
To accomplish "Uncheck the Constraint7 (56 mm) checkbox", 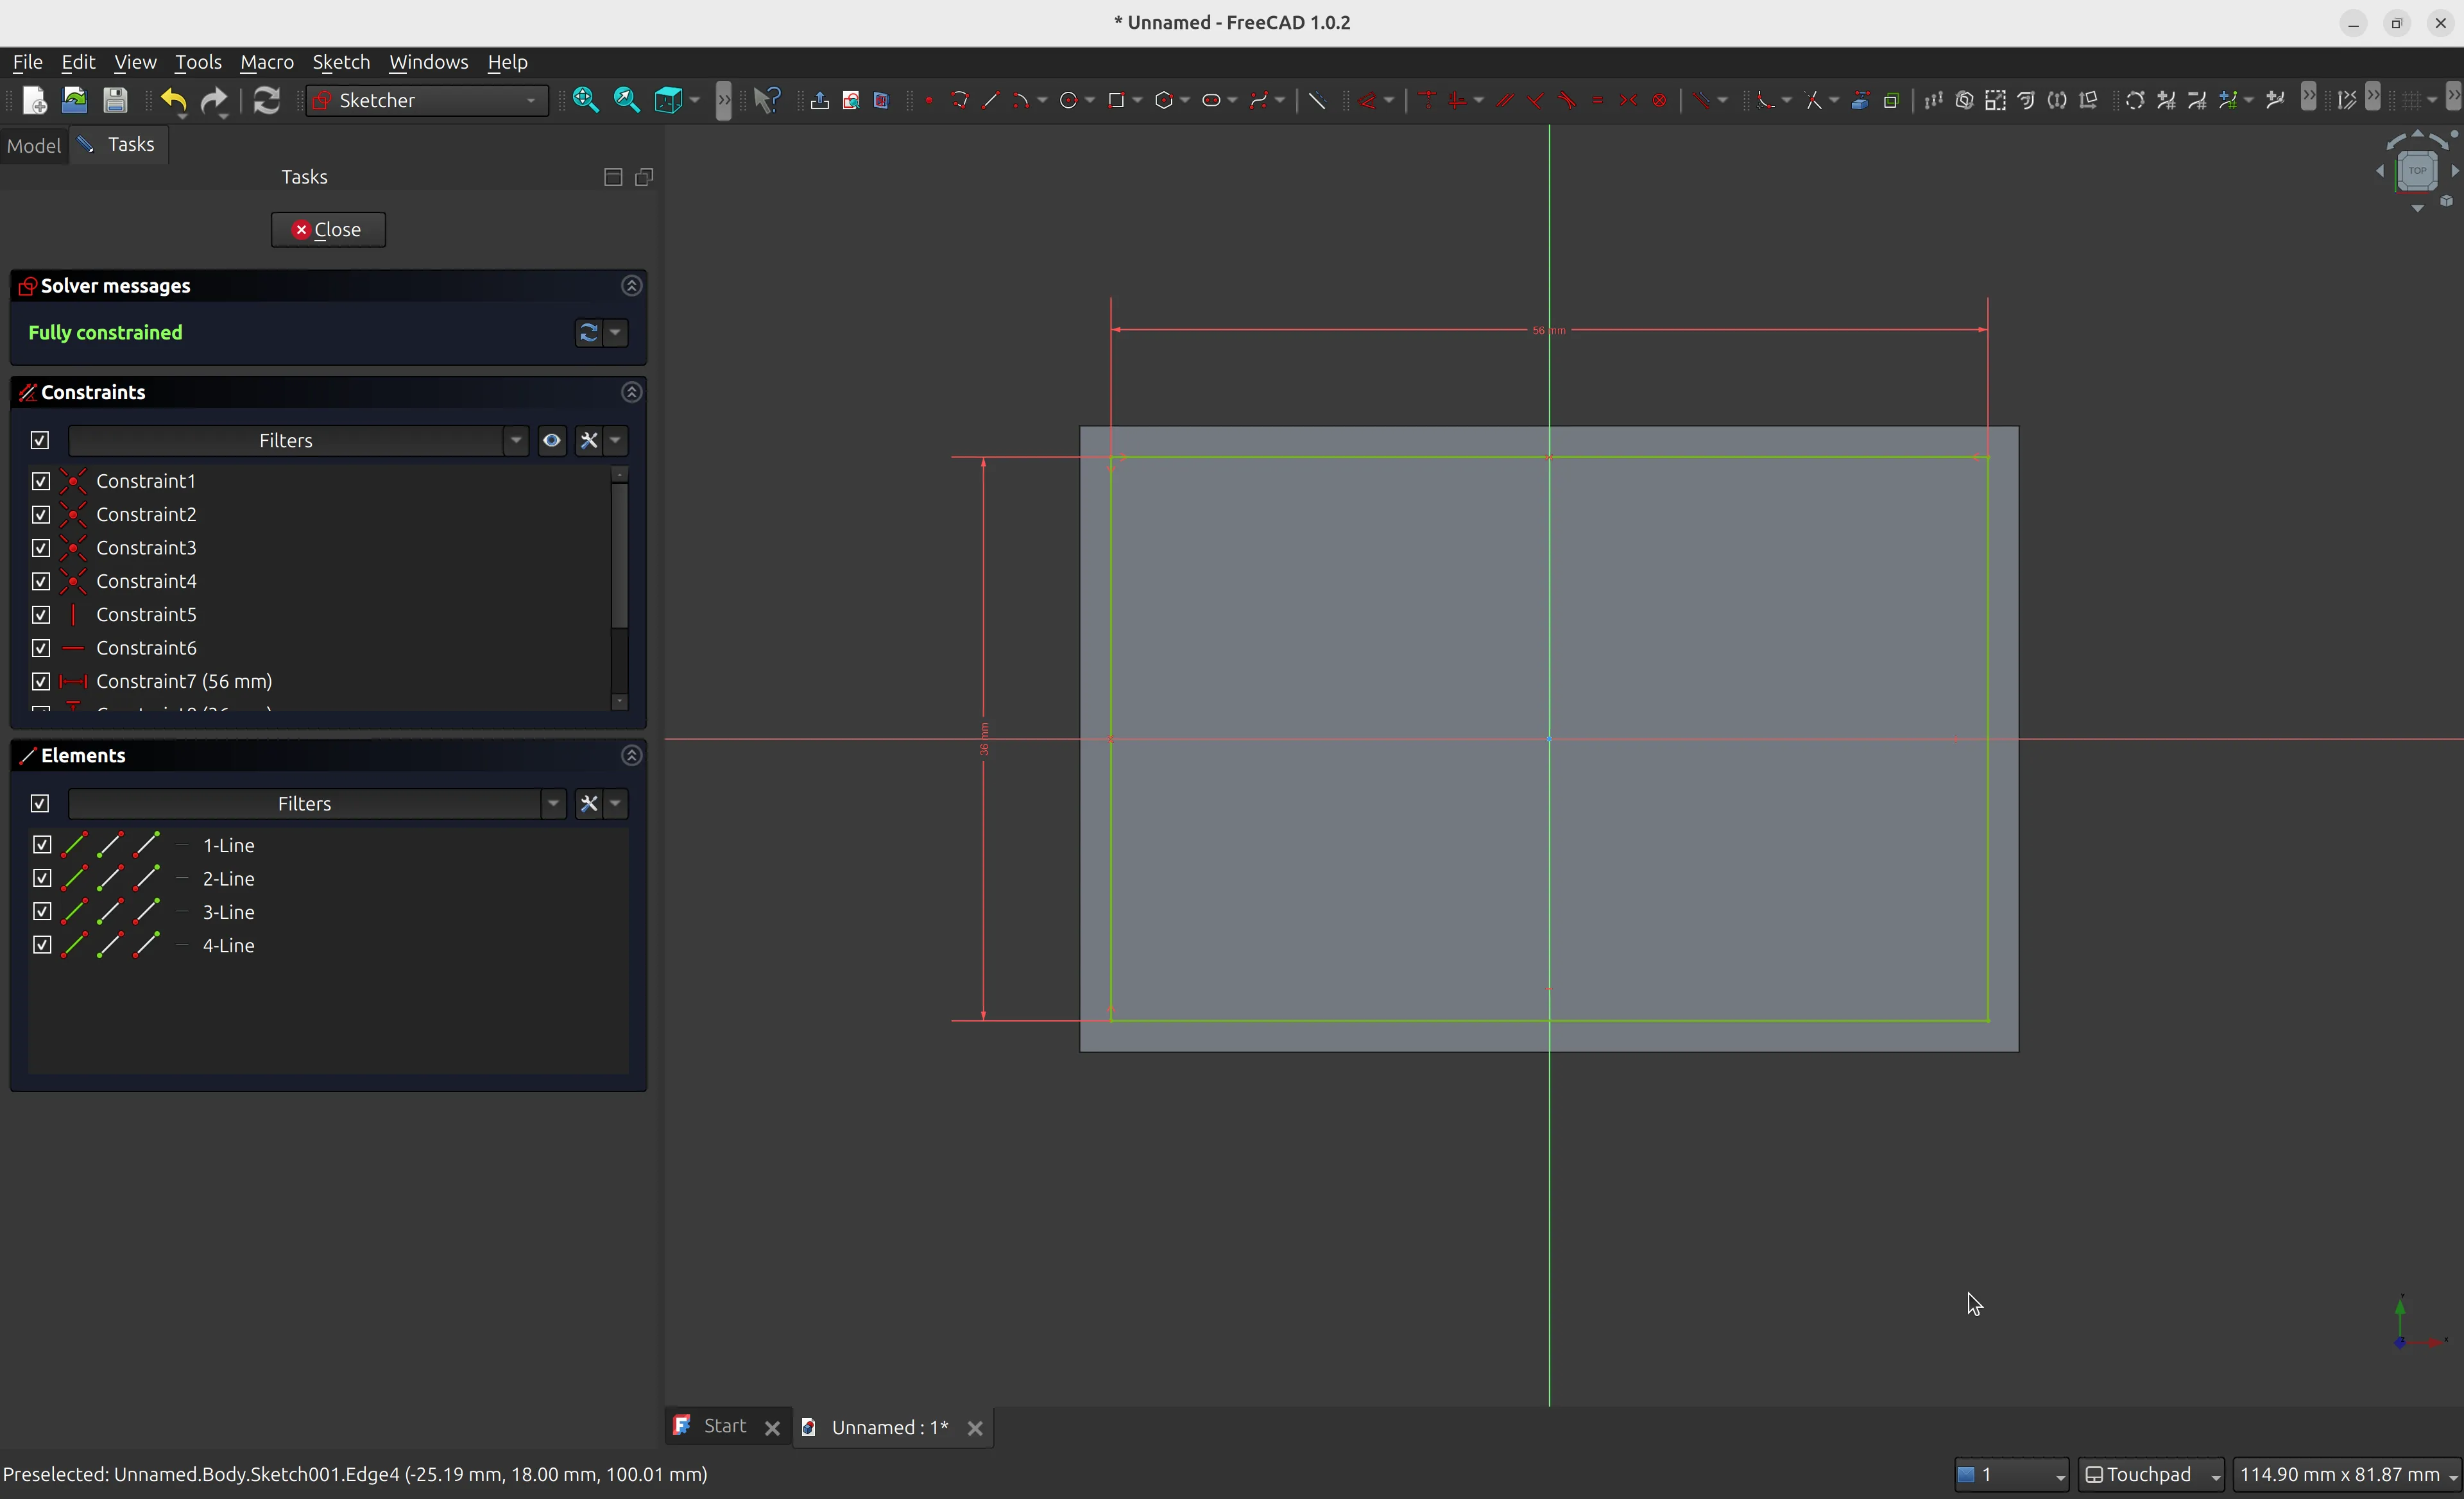I will point(41,681).
